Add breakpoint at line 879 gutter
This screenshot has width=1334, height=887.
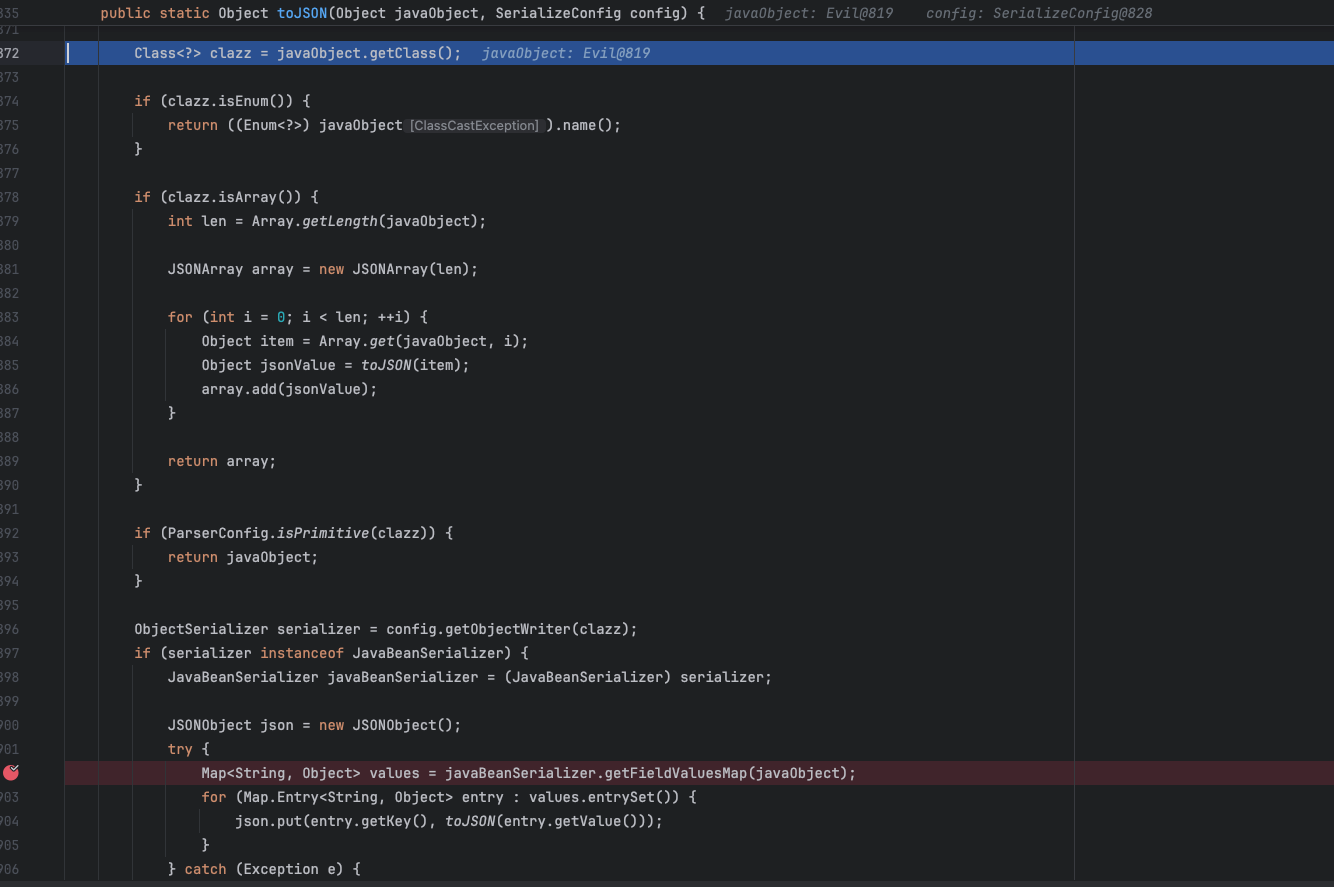[x=10, y=221]
